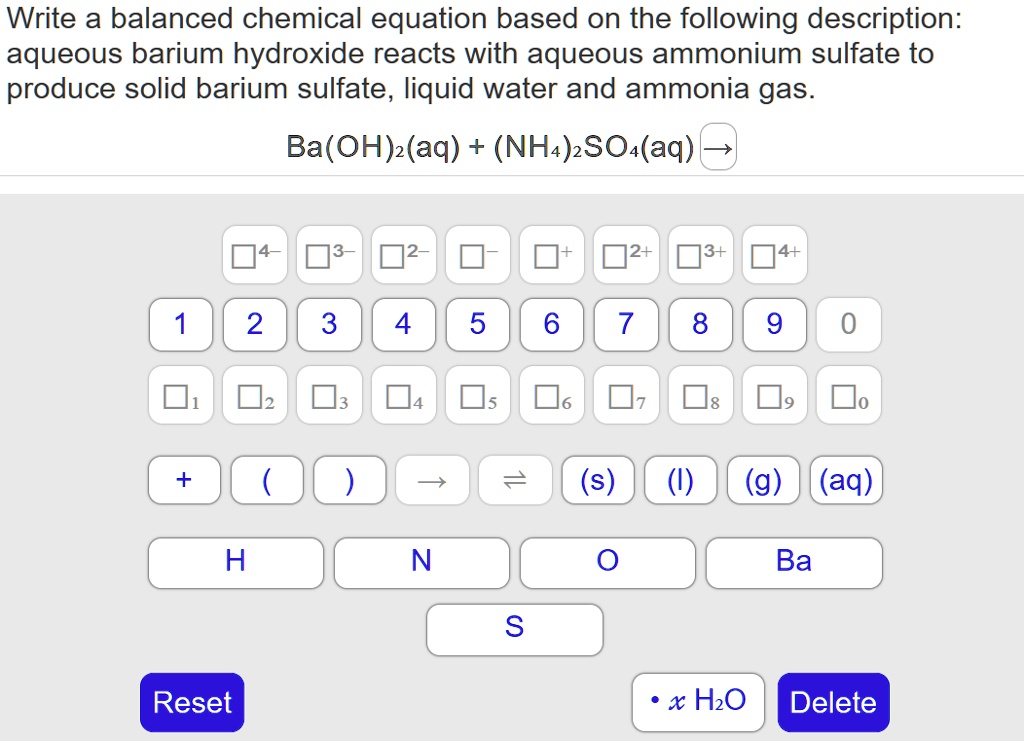Click the Ba element key

[x=794, y=562]
